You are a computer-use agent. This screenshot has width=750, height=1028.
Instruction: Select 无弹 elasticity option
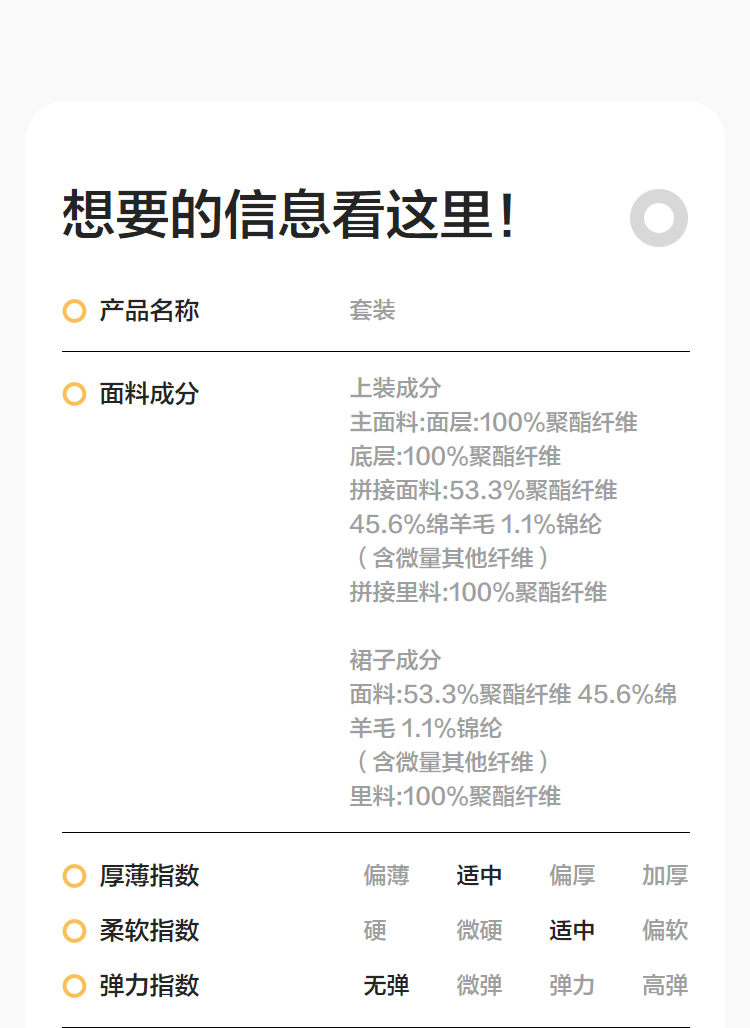tap(386, 986)
